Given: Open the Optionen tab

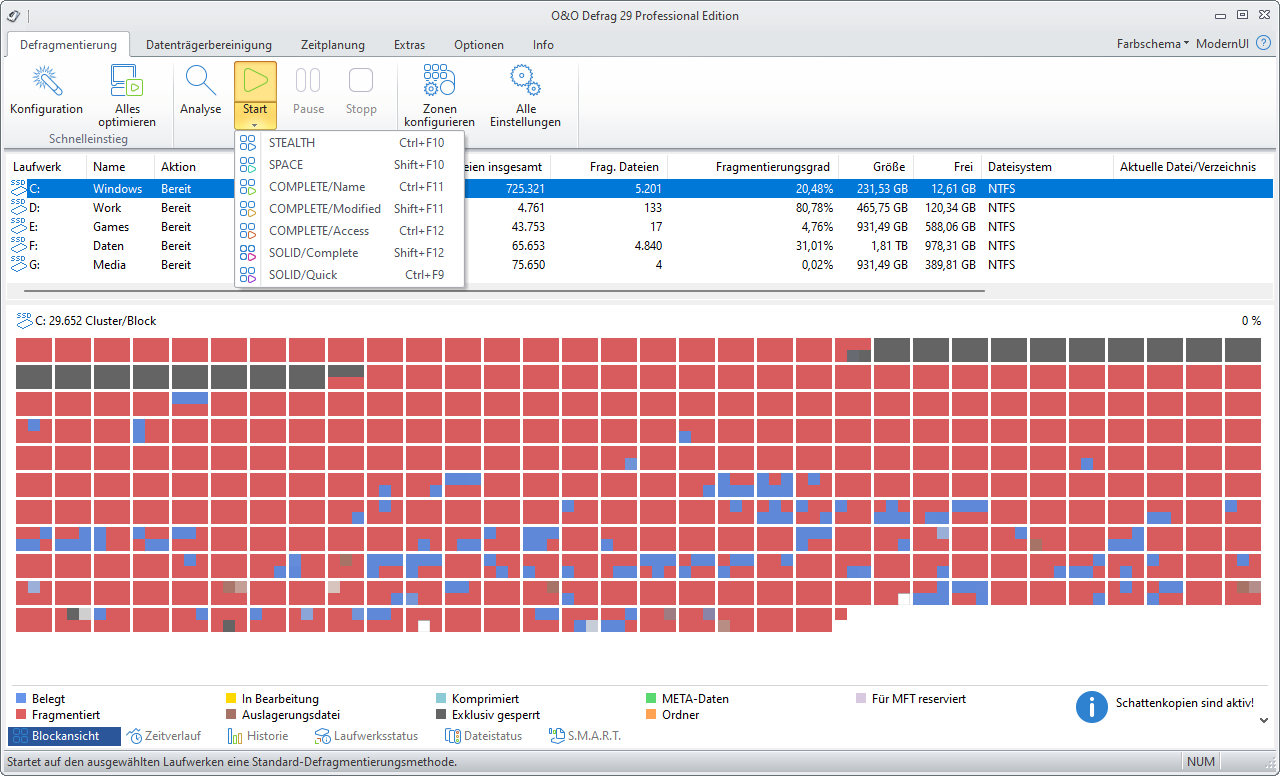Looking at the screenshot, I should [479, 44].
